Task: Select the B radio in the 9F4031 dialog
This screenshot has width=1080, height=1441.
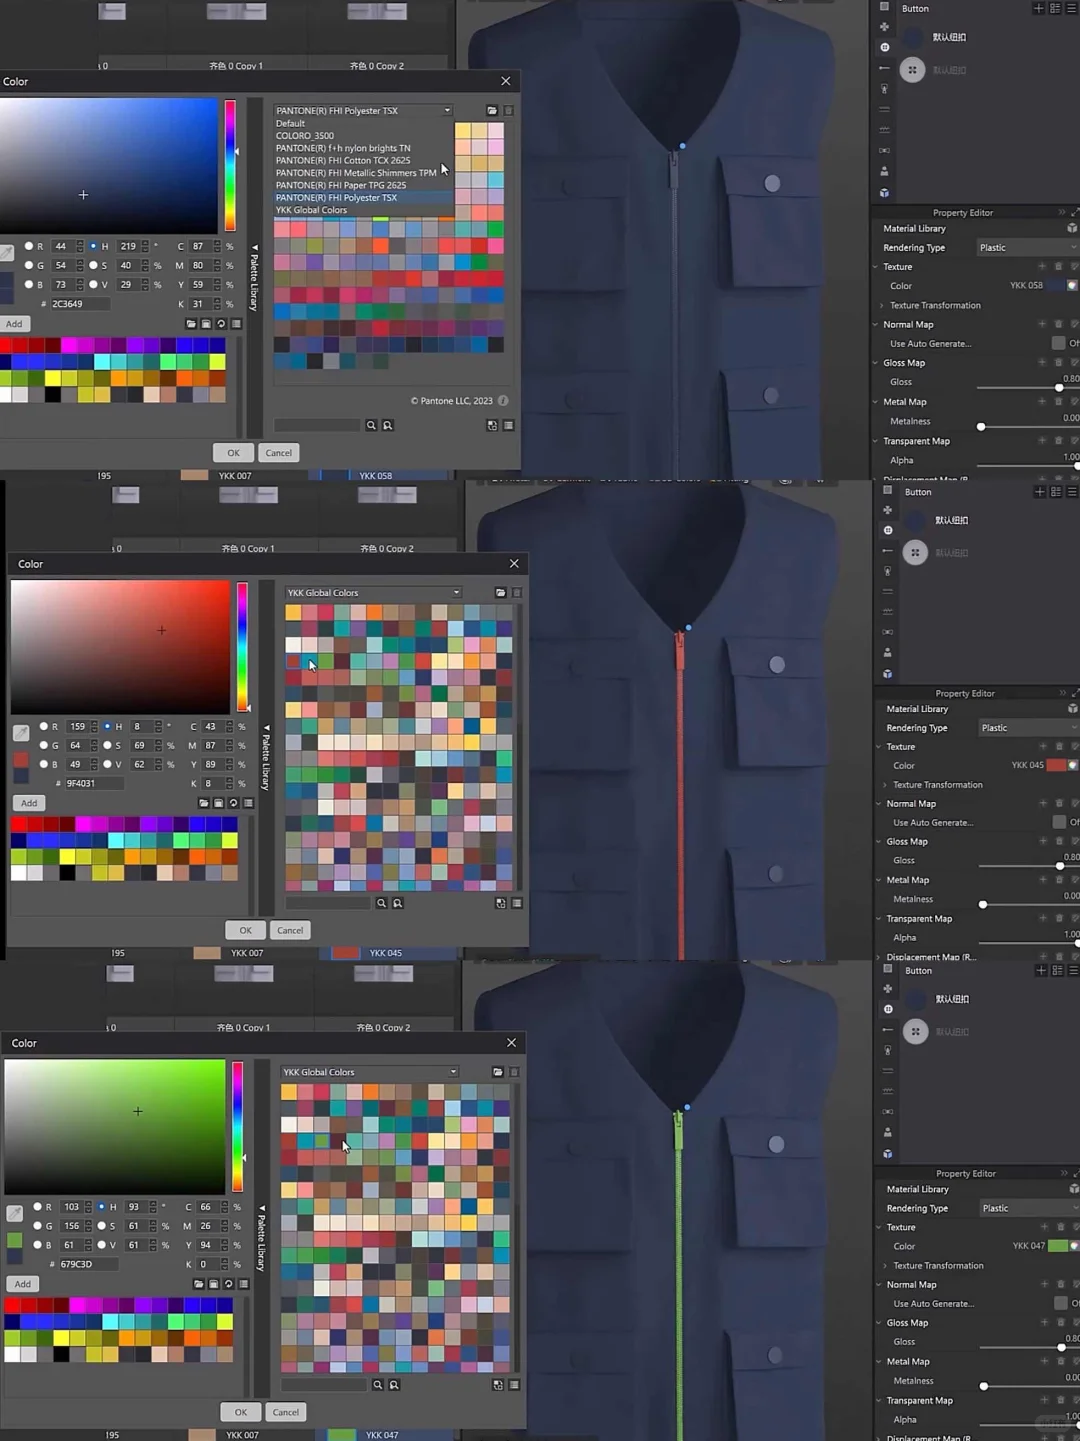Action: coord(43,764)
